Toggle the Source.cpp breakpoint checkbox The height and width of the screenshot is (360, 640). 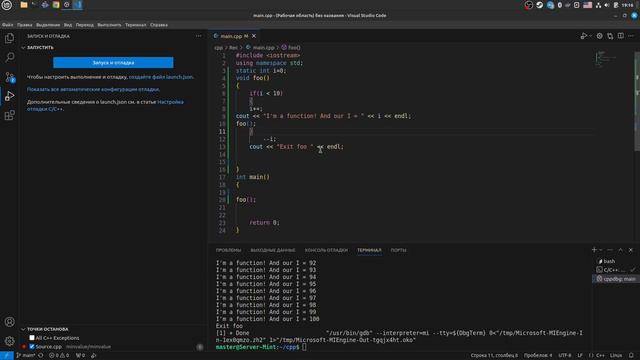(32, 347)
